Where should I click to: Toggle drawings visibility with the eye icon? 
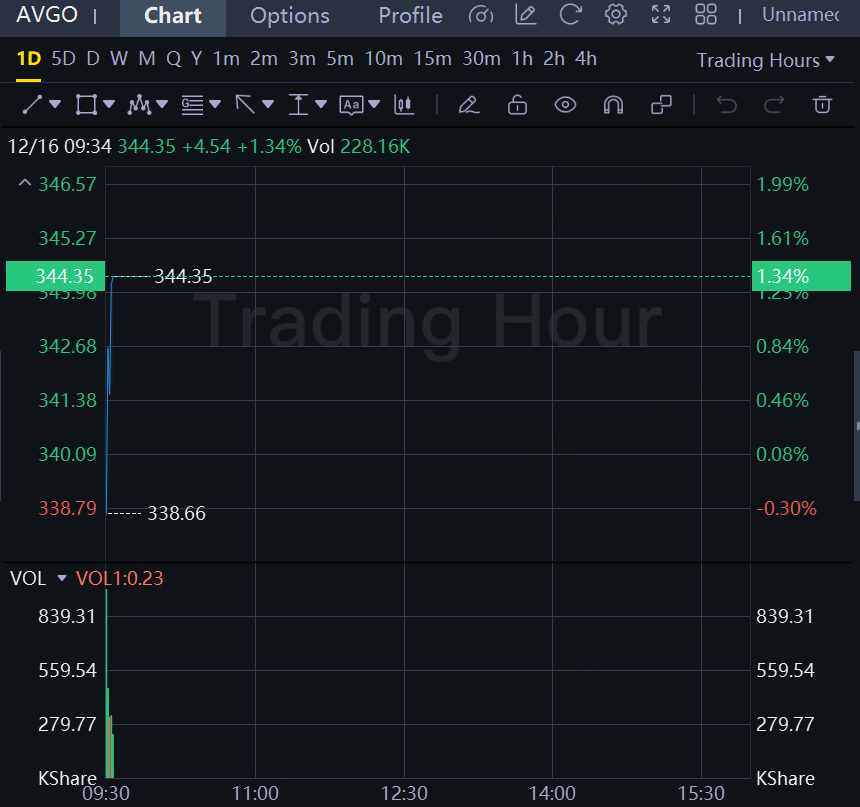(565, 104)
